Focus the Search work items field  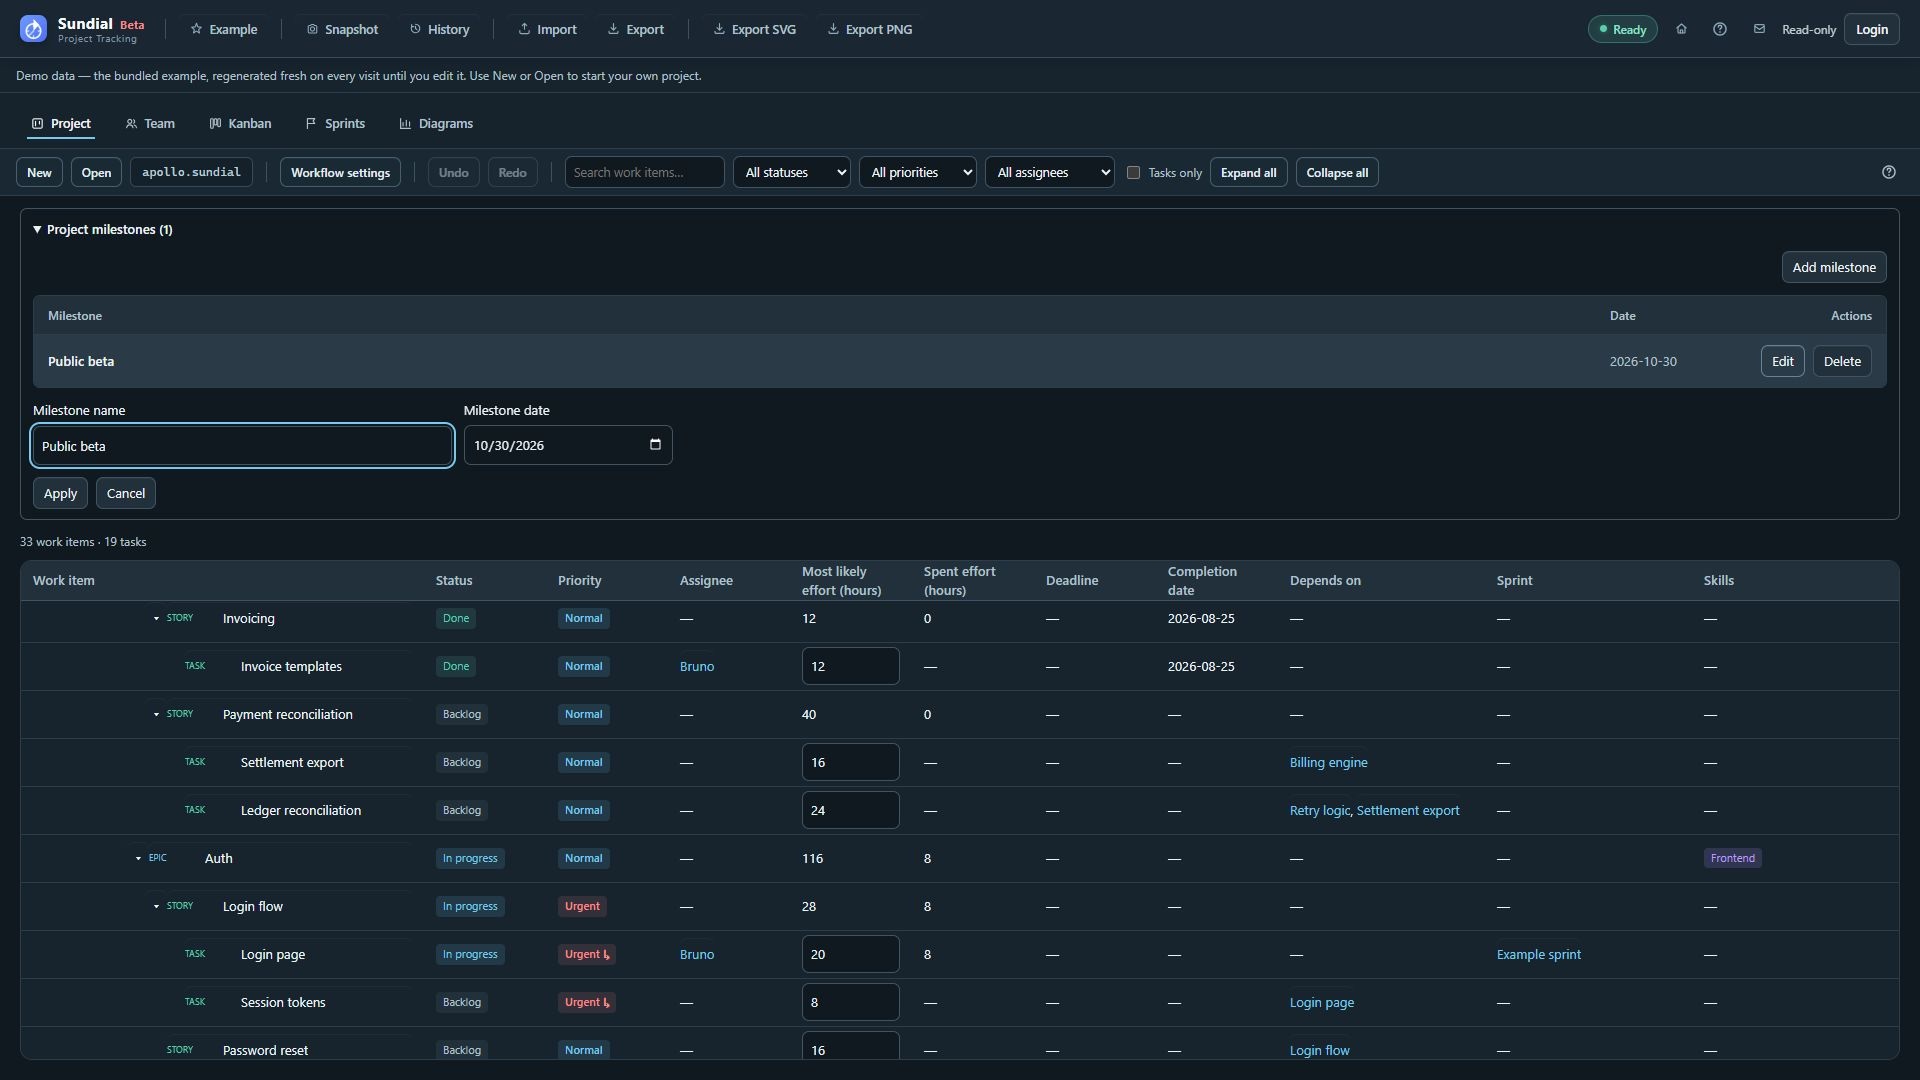(645, 172)
